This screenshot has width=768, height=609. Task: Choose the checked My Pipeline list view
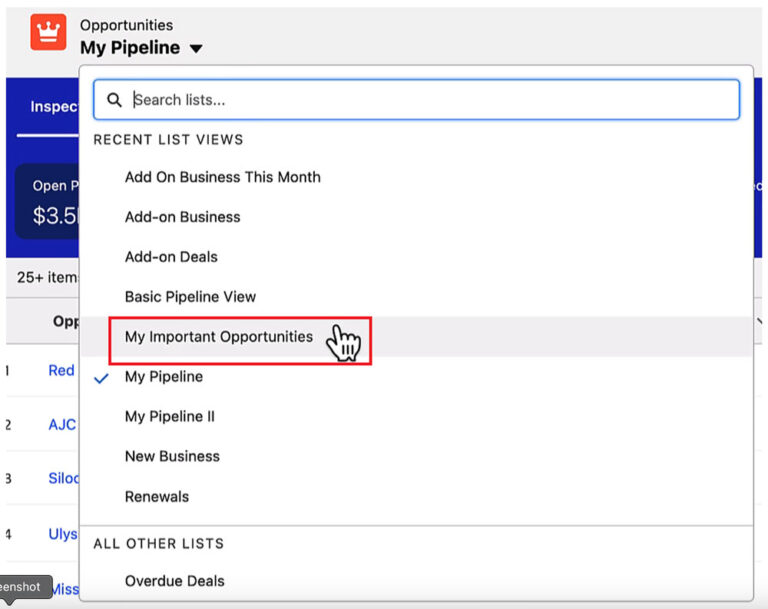click(x=163, y=377)
